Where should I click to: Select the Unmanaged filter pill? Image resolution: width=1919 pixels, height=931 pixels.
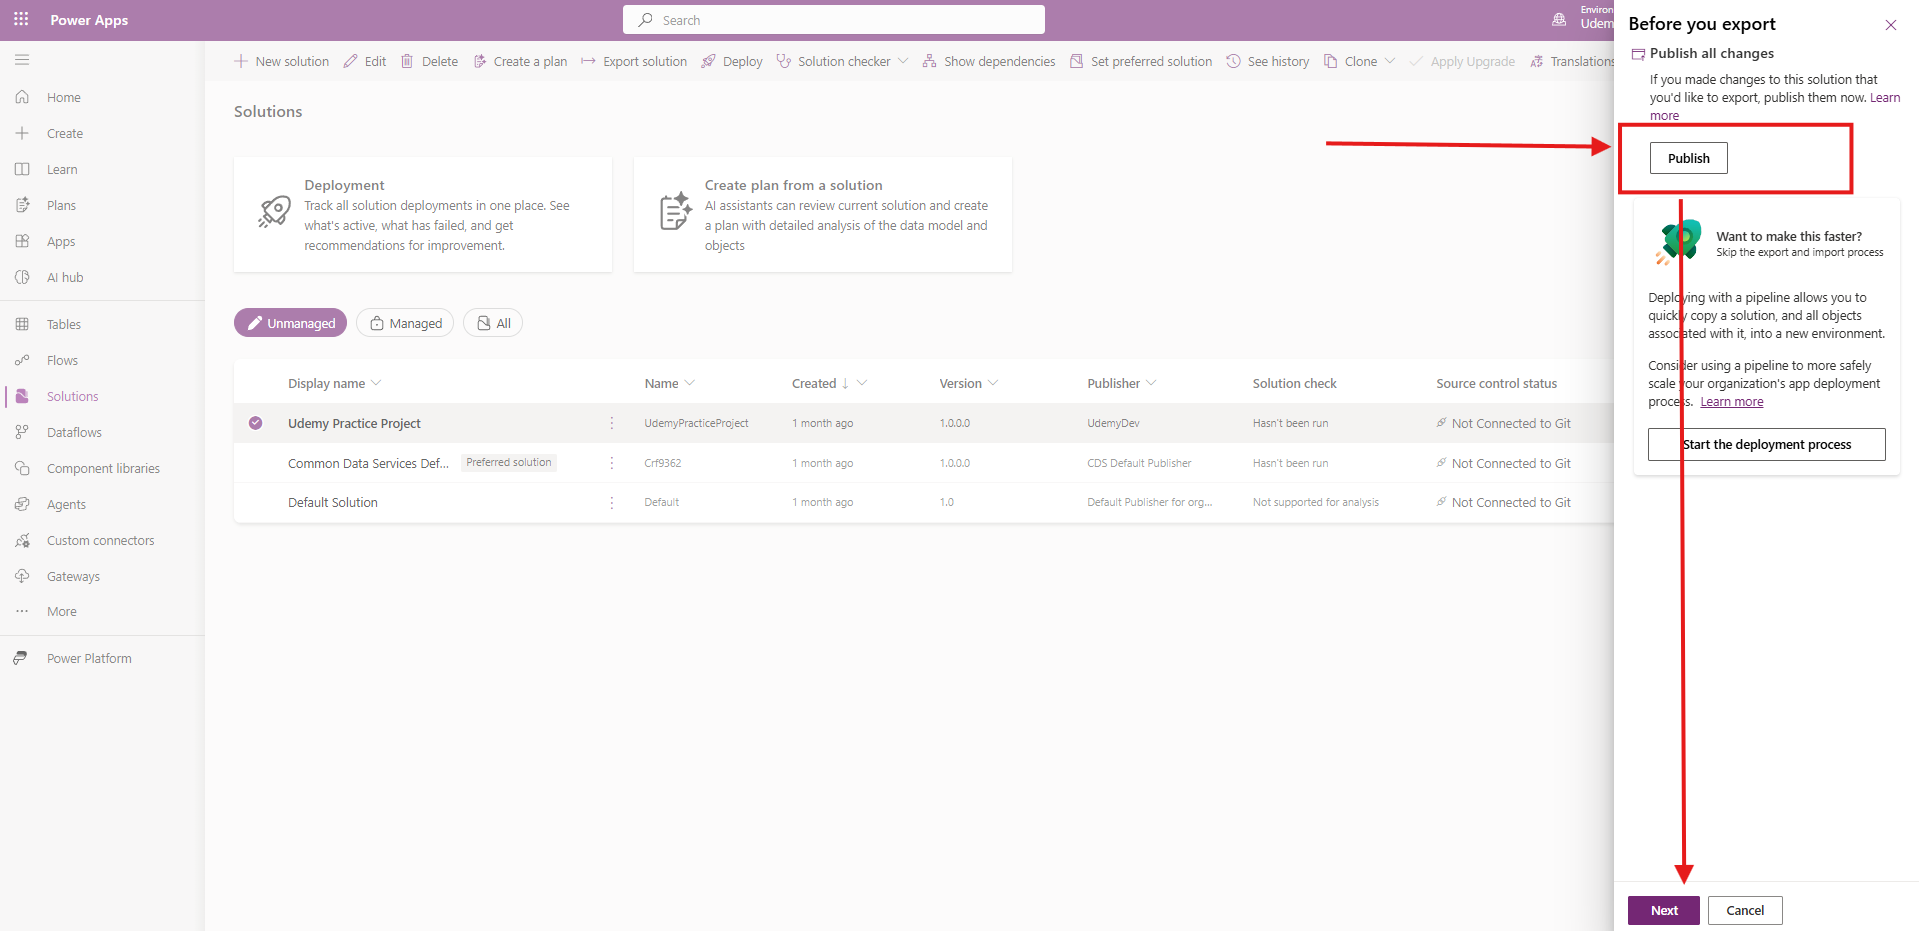(291, 323)
